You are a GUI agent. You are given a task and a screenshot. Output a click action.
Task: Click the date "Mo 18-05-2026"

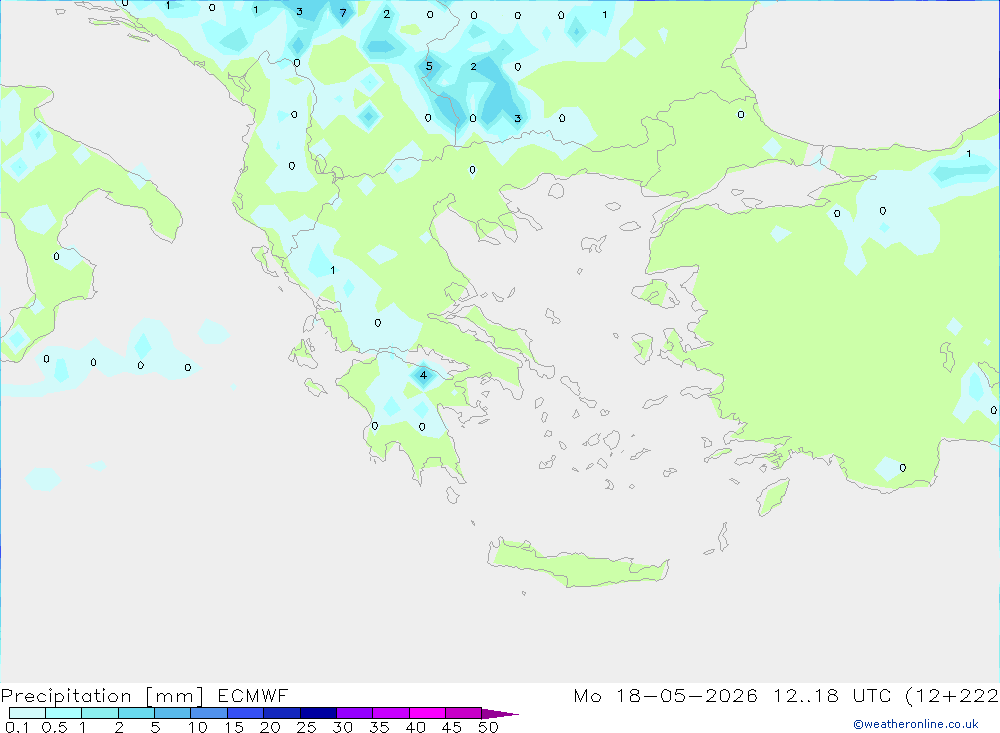click(x=665, y=695)
